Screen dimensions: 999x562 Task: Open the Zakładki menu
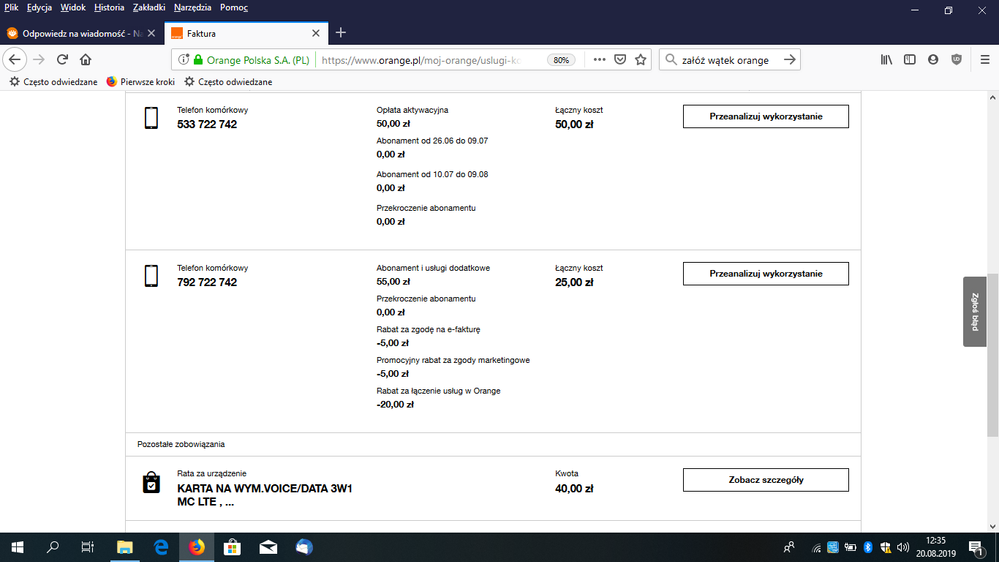click(149, 8)
